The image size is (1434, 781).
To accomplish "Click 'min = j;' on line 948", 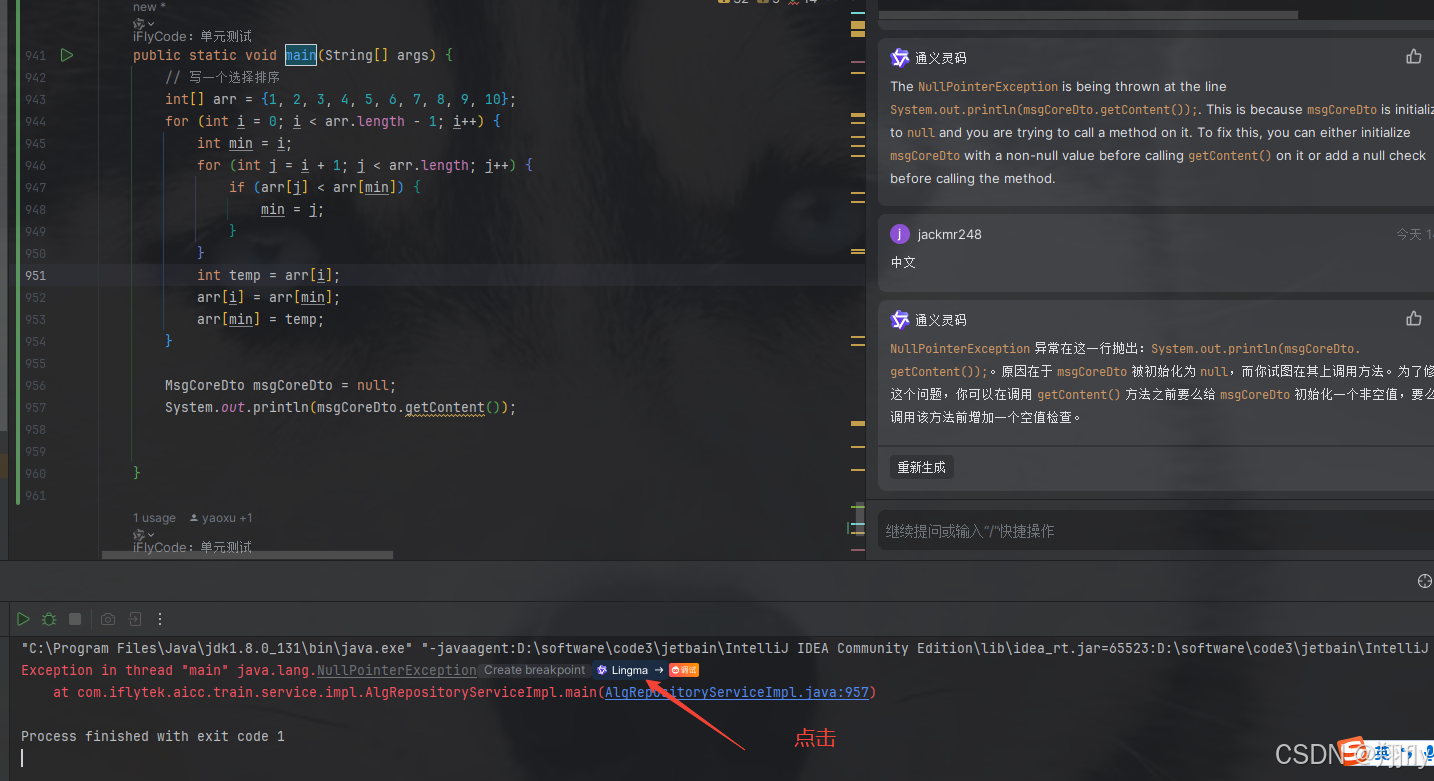I will coord(293,209).
